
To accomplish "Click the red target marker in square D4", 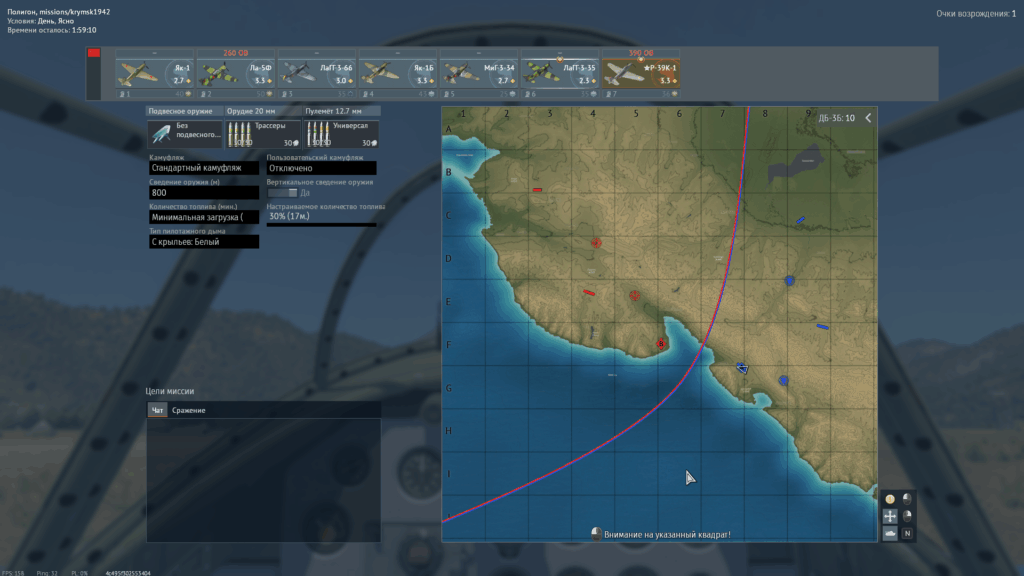I will [x=596, y=243].
